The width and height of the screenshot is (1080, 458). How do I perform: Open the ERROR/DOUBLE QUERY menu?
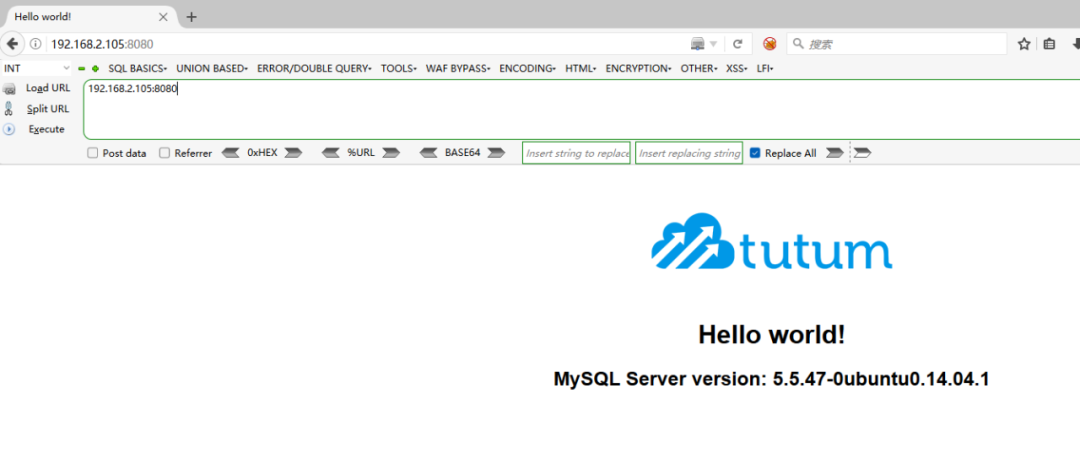click(x=314, y=69)
